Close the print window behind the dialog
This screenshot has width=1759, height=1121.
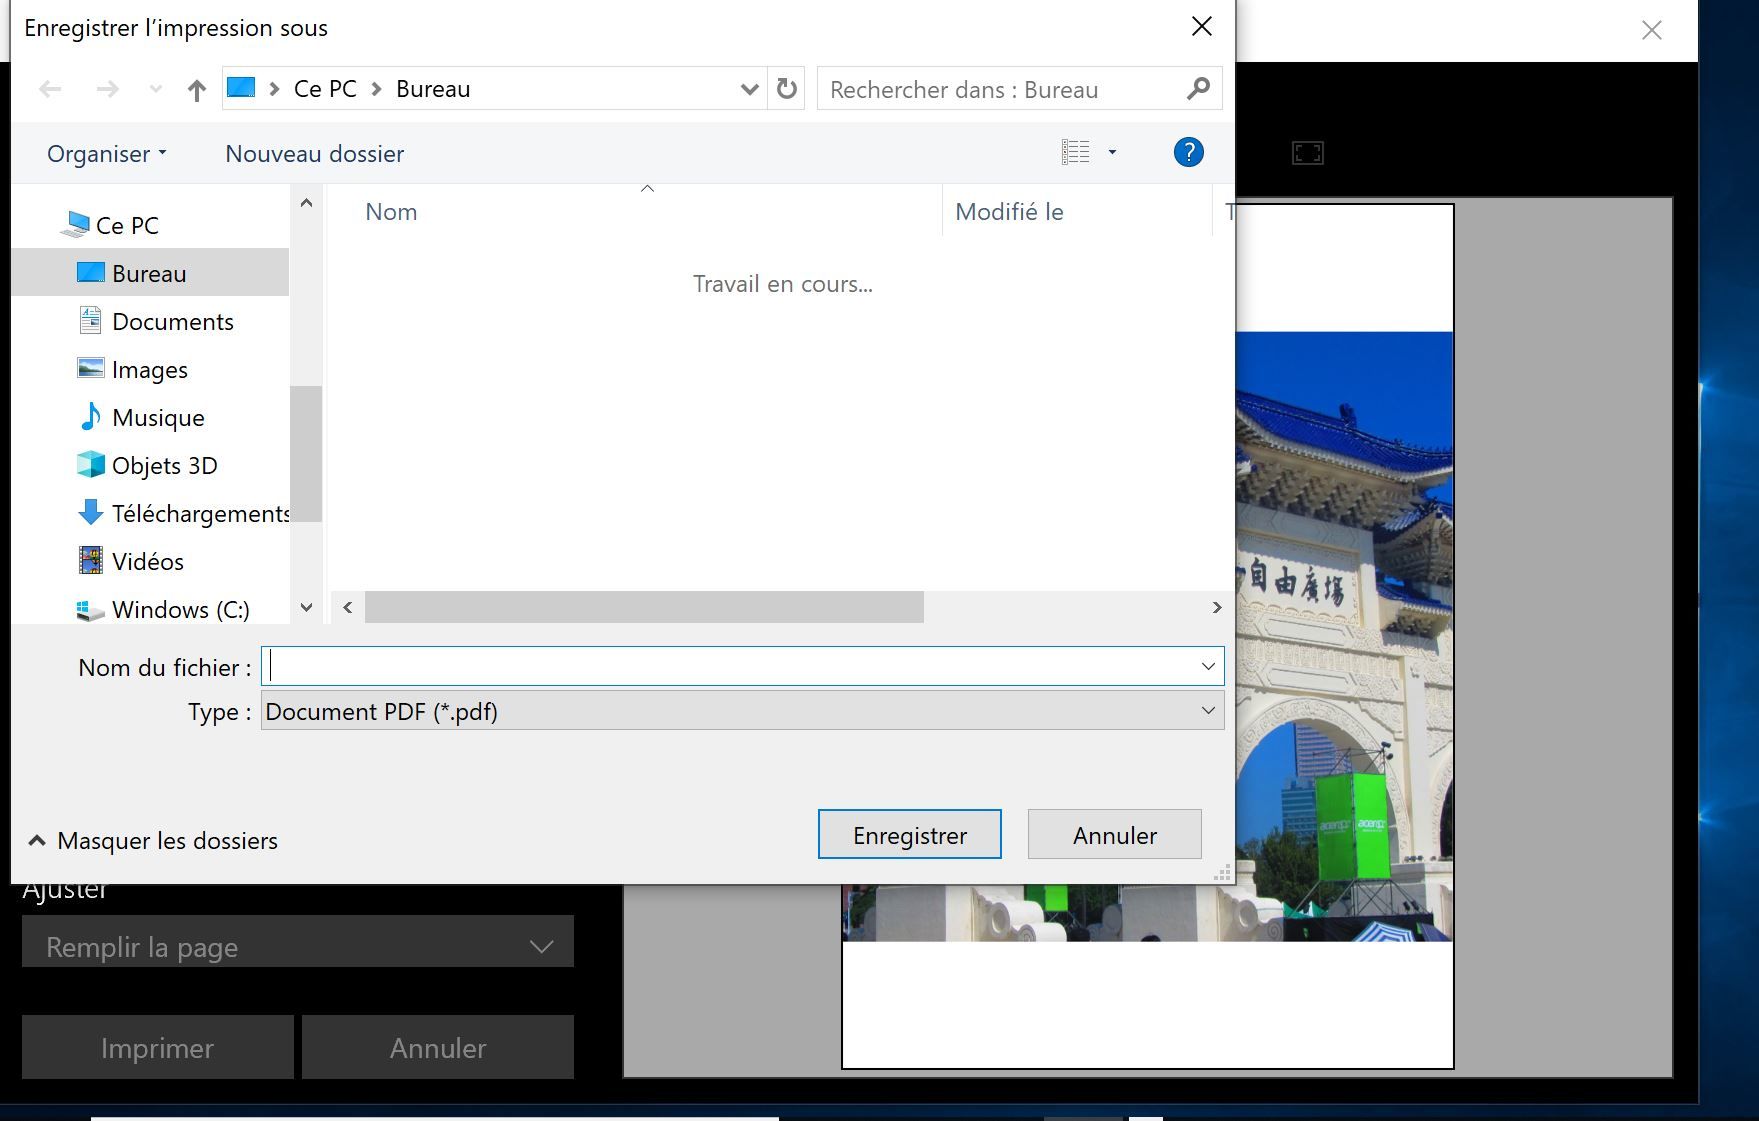click(1652, 30)
